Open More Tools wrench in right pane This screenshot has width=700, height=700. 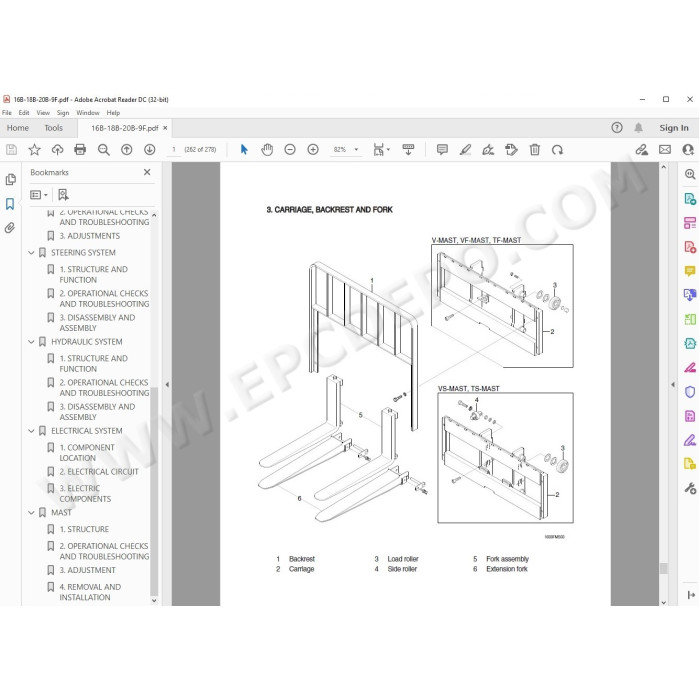(x=690, y=488)
